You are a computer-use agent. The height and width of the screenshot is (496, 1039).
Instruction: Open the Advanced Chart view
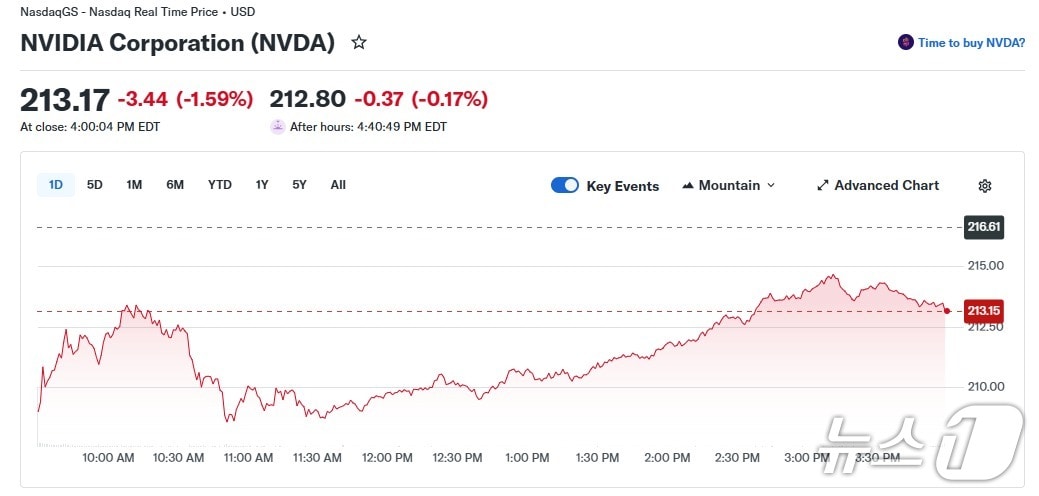[886, 186]
